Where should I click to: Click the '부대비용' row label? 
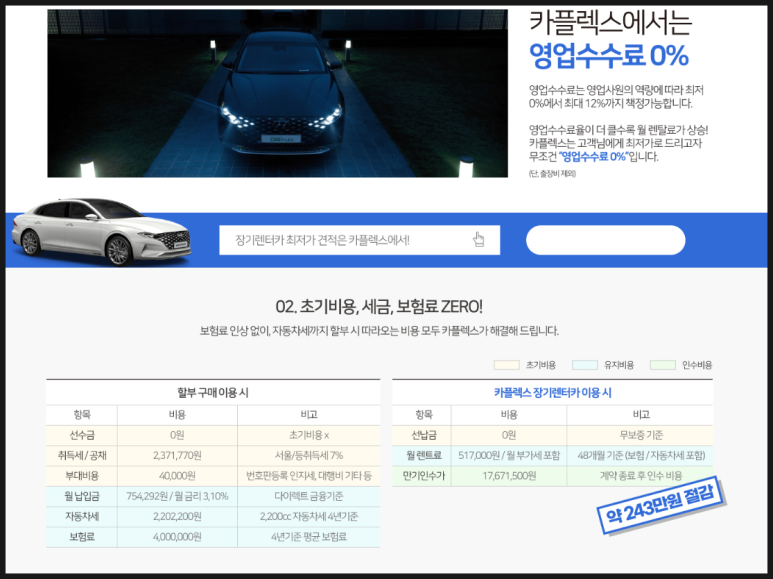pos(82,476)
